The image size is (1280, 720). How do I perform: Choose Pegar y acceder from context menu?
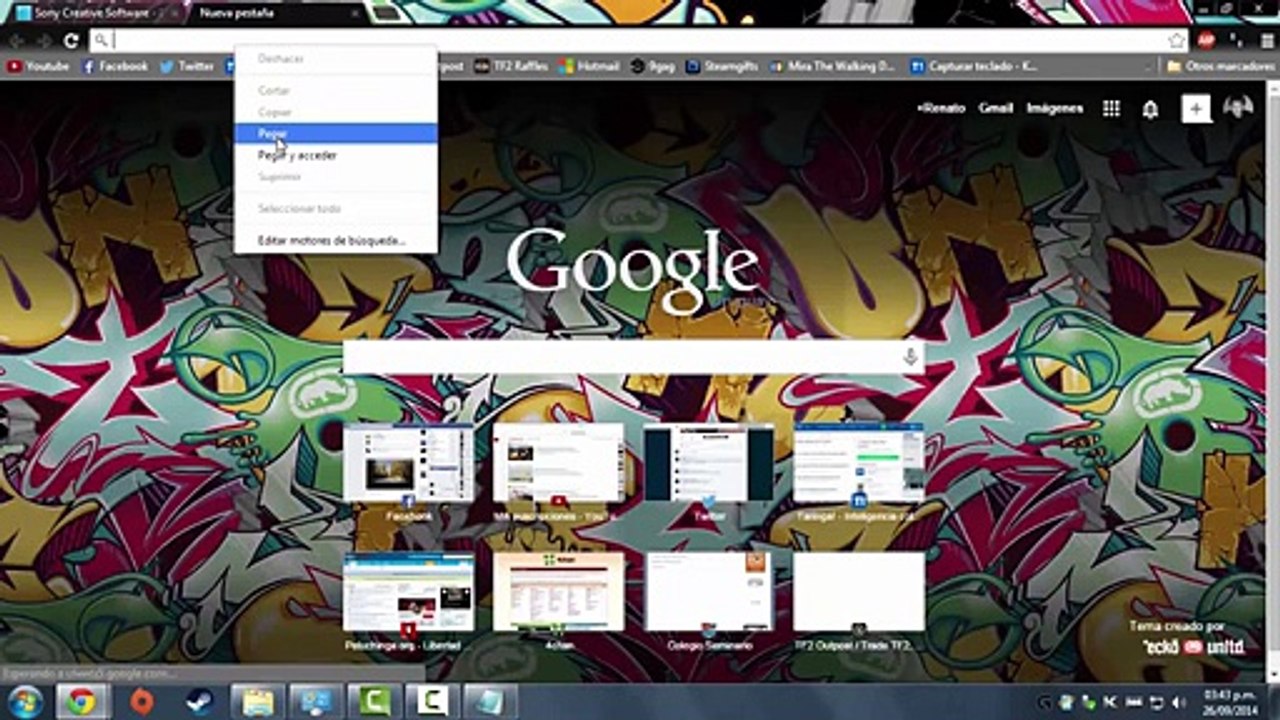(336, 155)
